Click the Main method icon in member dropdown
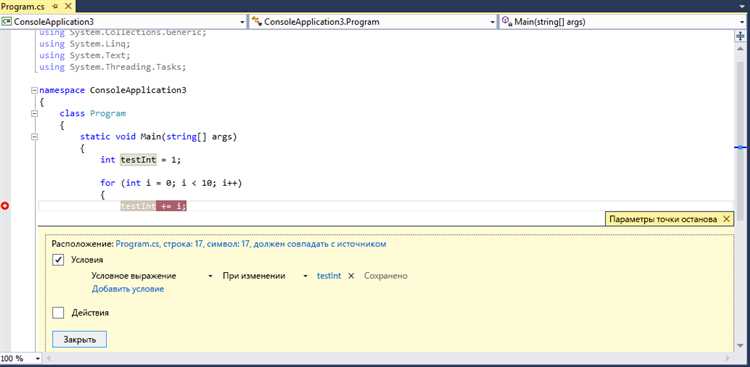This screenshot has height=367, width=750. click(x=507, y=22)
